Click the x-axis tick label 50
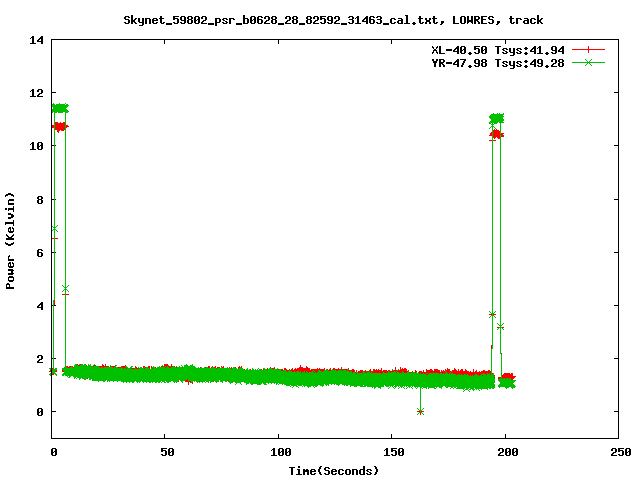Screen dimensions: 640x480 [167, 452]
